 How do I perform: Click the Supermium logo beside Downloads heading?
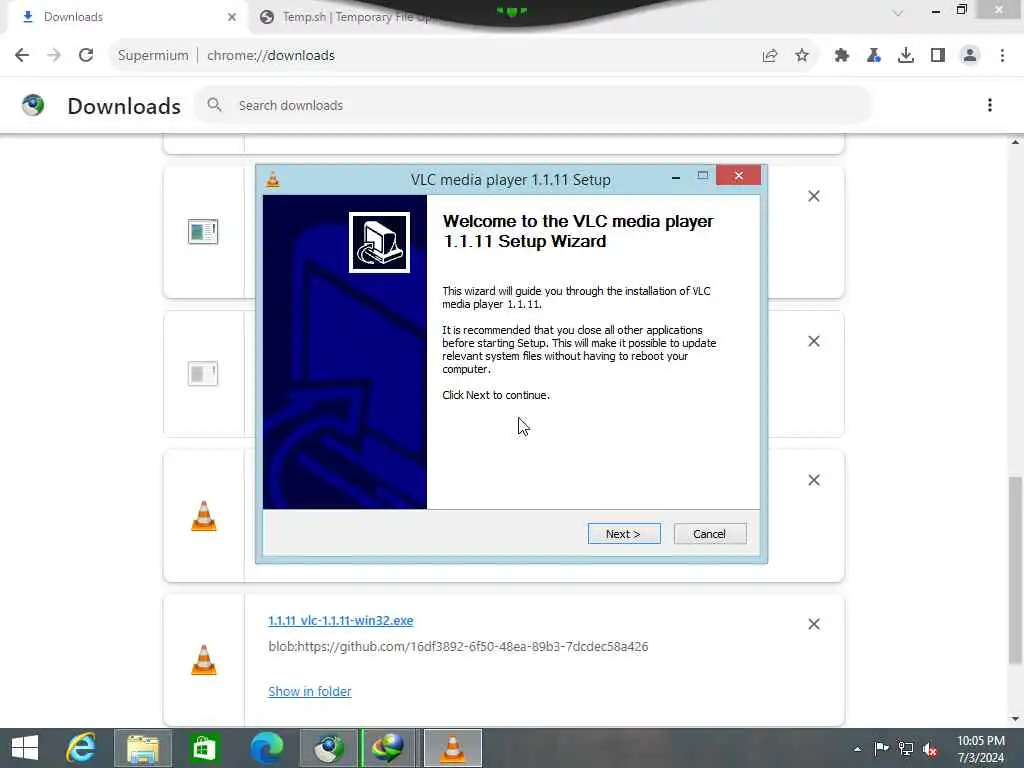[33, 105]
